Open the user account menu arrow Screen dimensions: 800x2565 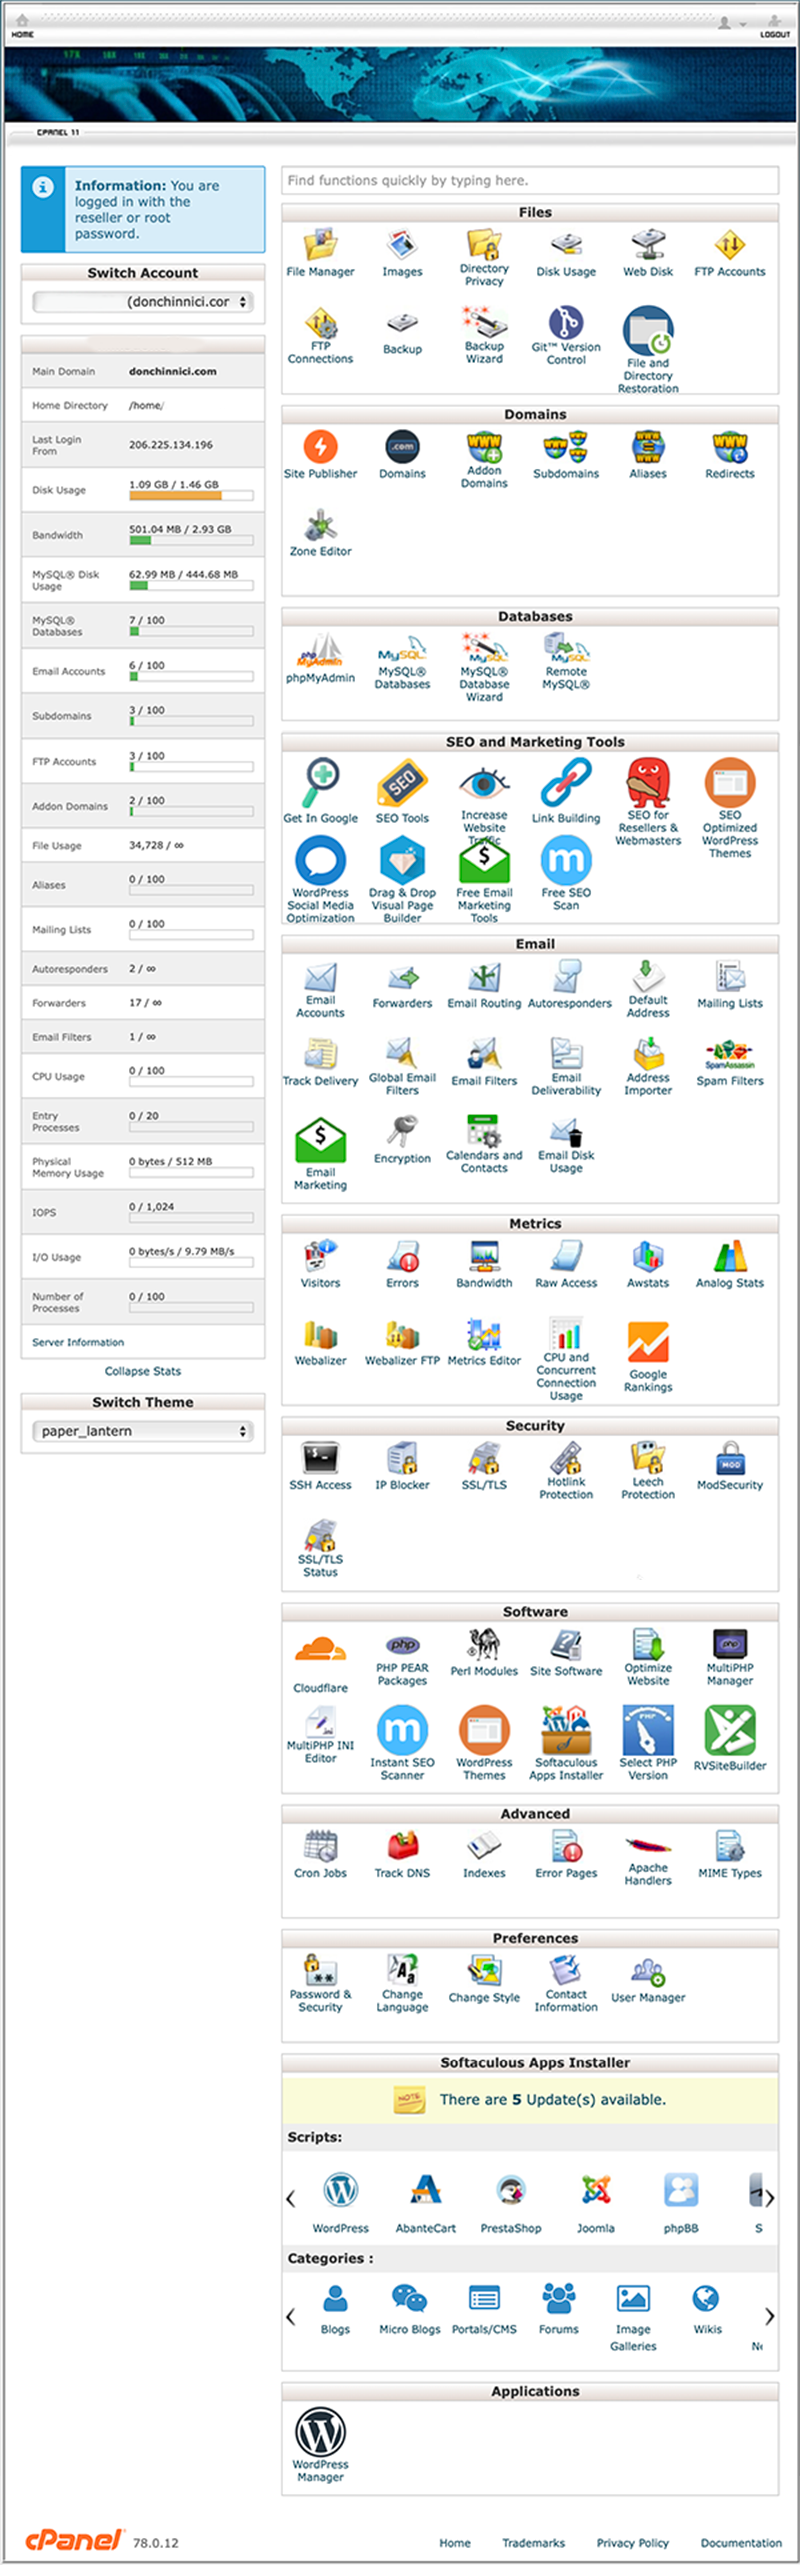tap(743, 23)
